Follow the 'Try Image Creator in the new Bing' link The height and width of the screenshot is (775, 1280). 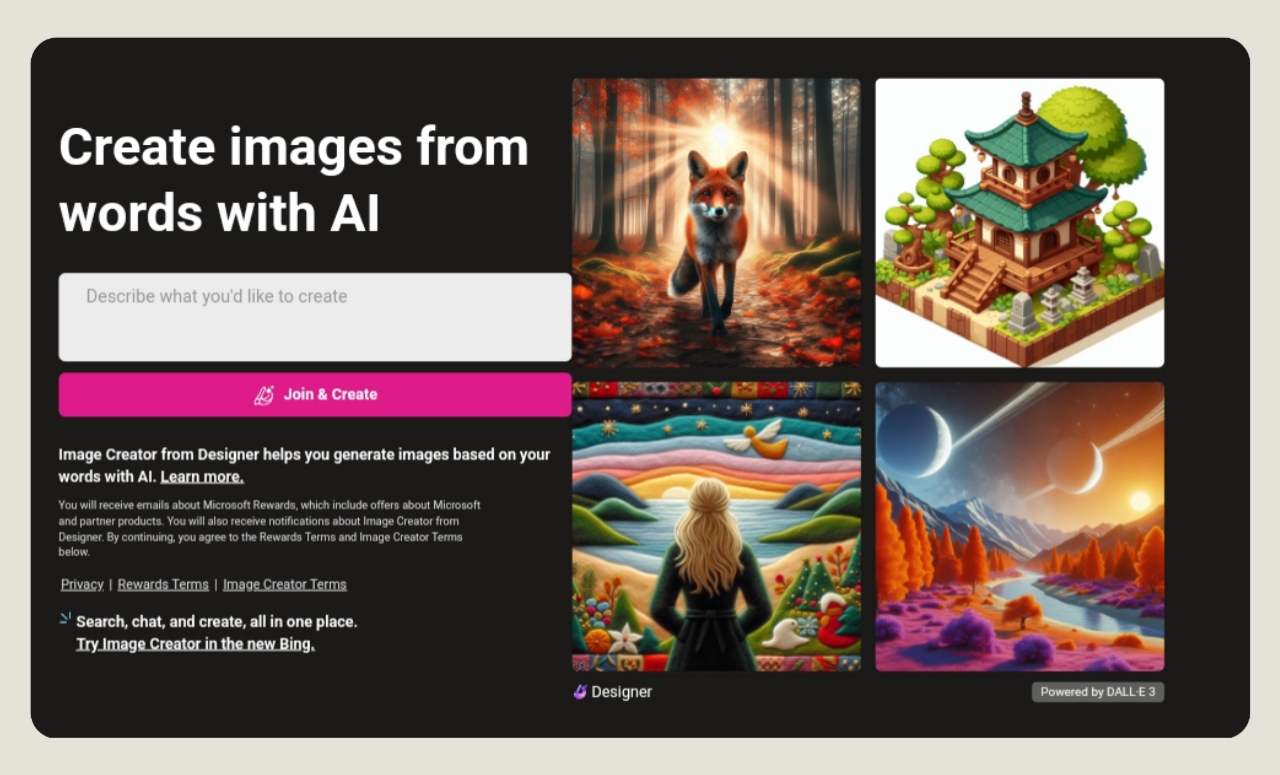click(x=196, y=644)
